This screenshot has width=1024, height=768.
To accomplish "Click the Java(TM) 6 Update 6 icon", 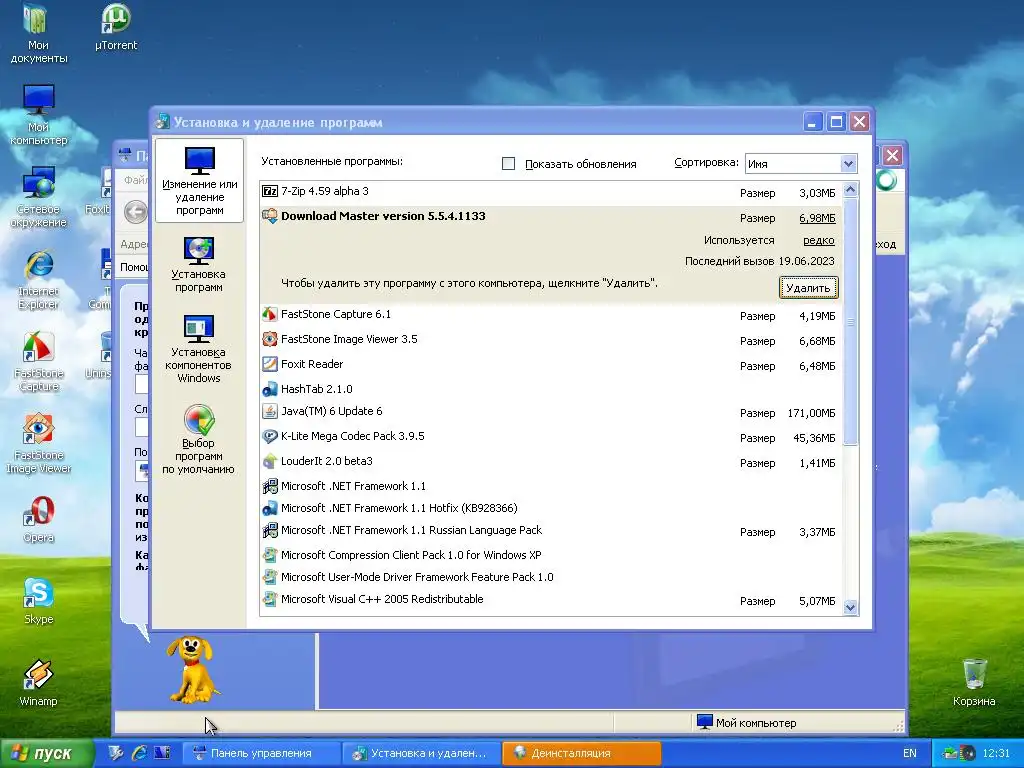I will coord(270,411).
